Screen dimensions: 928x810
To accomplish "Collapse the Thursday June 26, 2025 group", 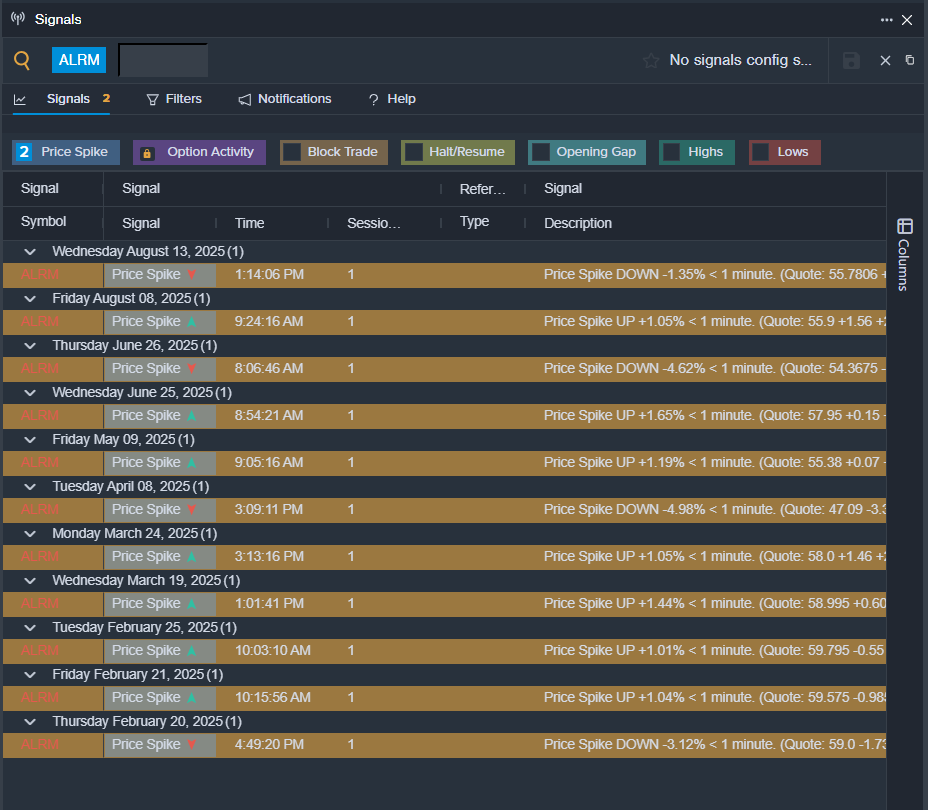I will click(30, 345).
